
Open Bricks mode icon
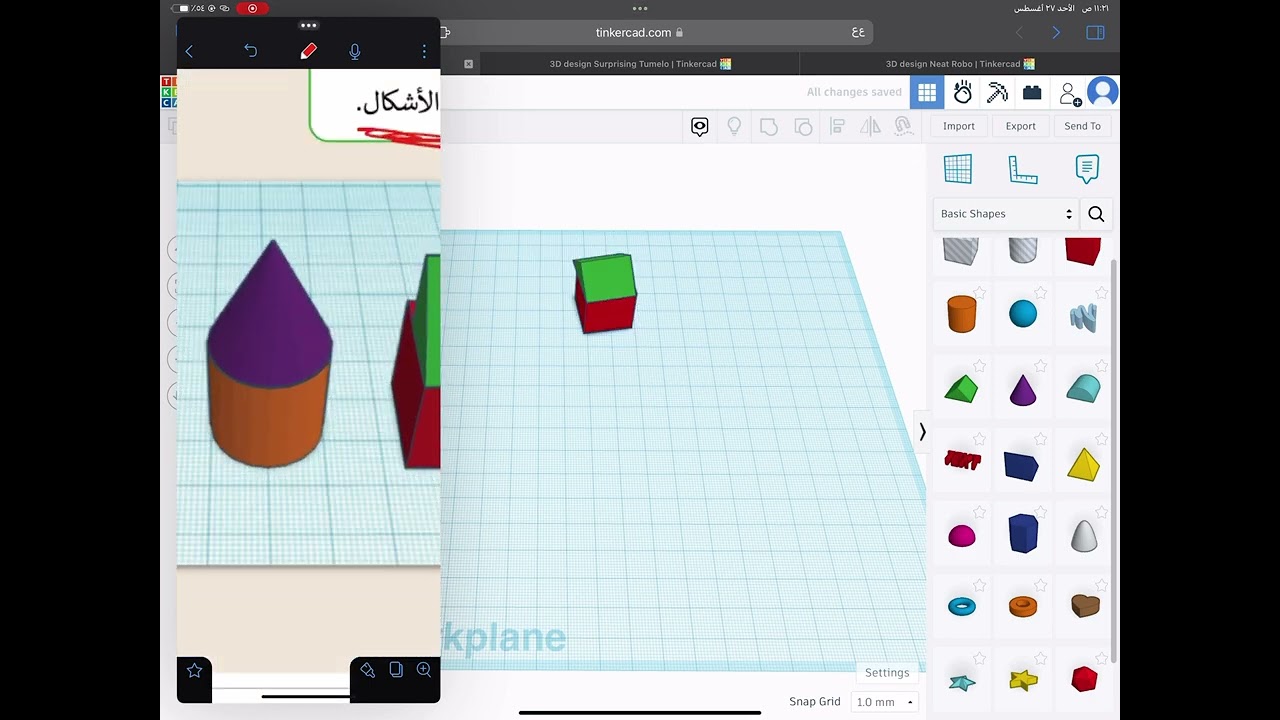[1032, 92]
